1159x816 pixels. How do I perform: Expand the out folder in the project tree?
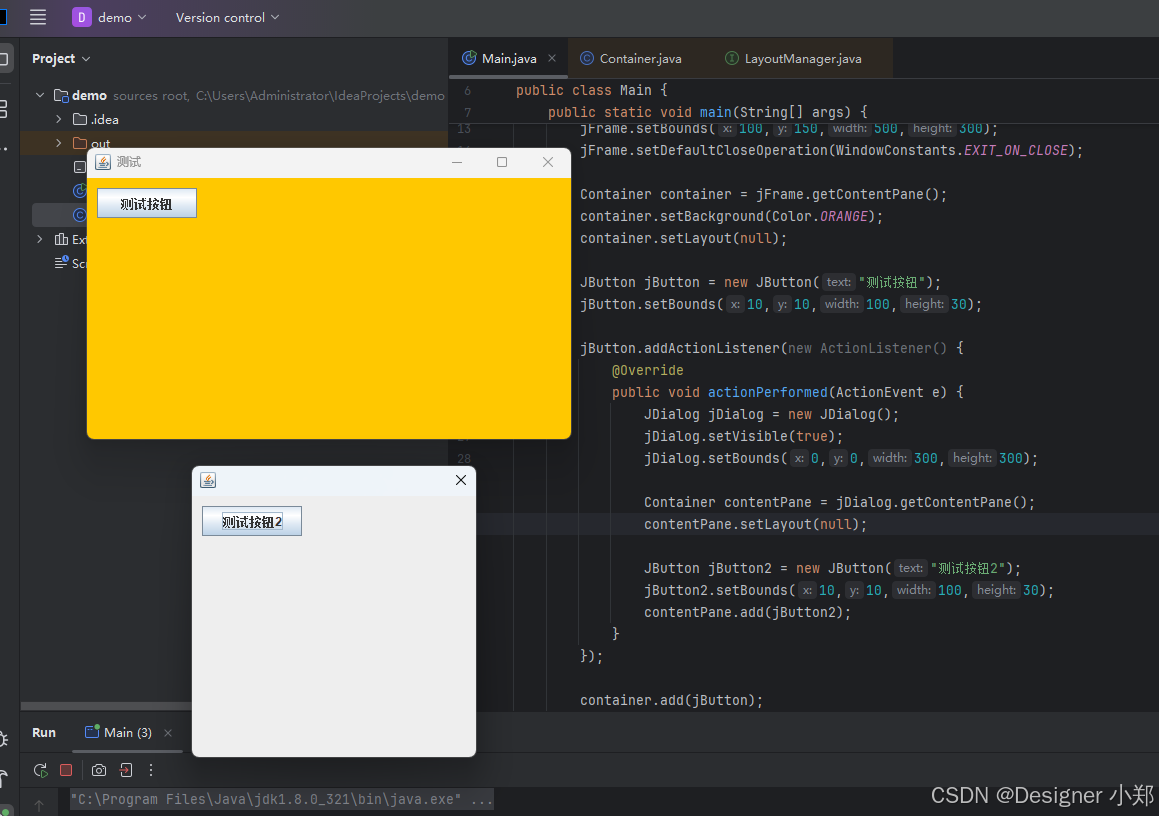coord(58,143)
